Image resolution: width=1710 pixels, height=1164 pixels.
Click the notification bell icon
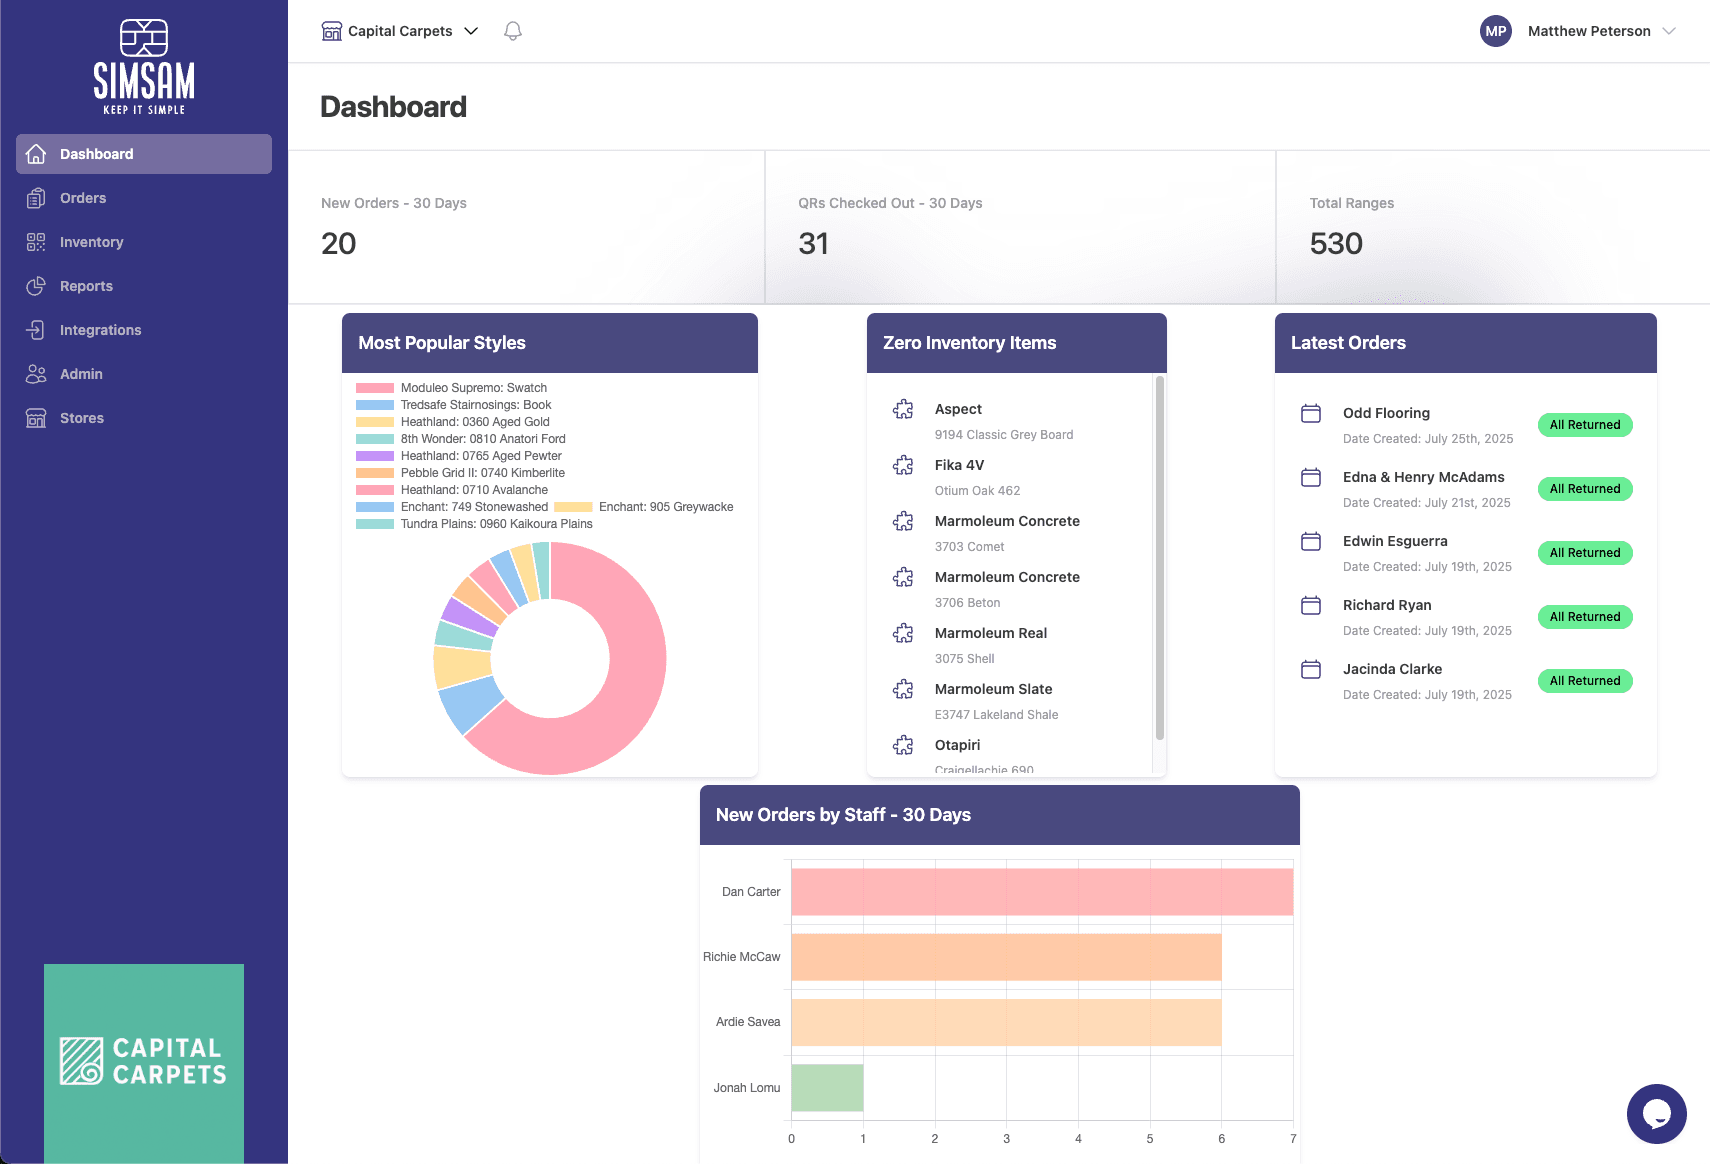coord(513,31)
